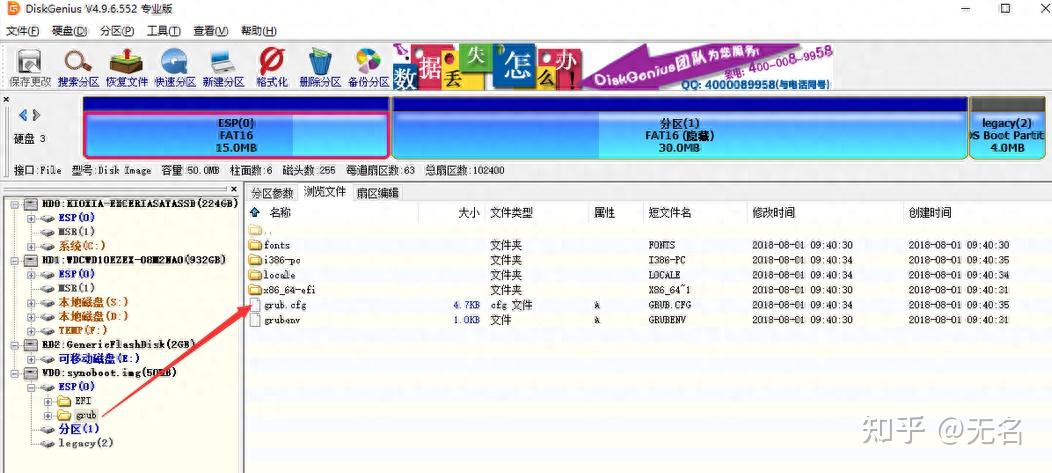The width and height of the screenshot is (1052, 473).
Task: Click the GRUBENV short name cell
Action: [x=667, y=320]
